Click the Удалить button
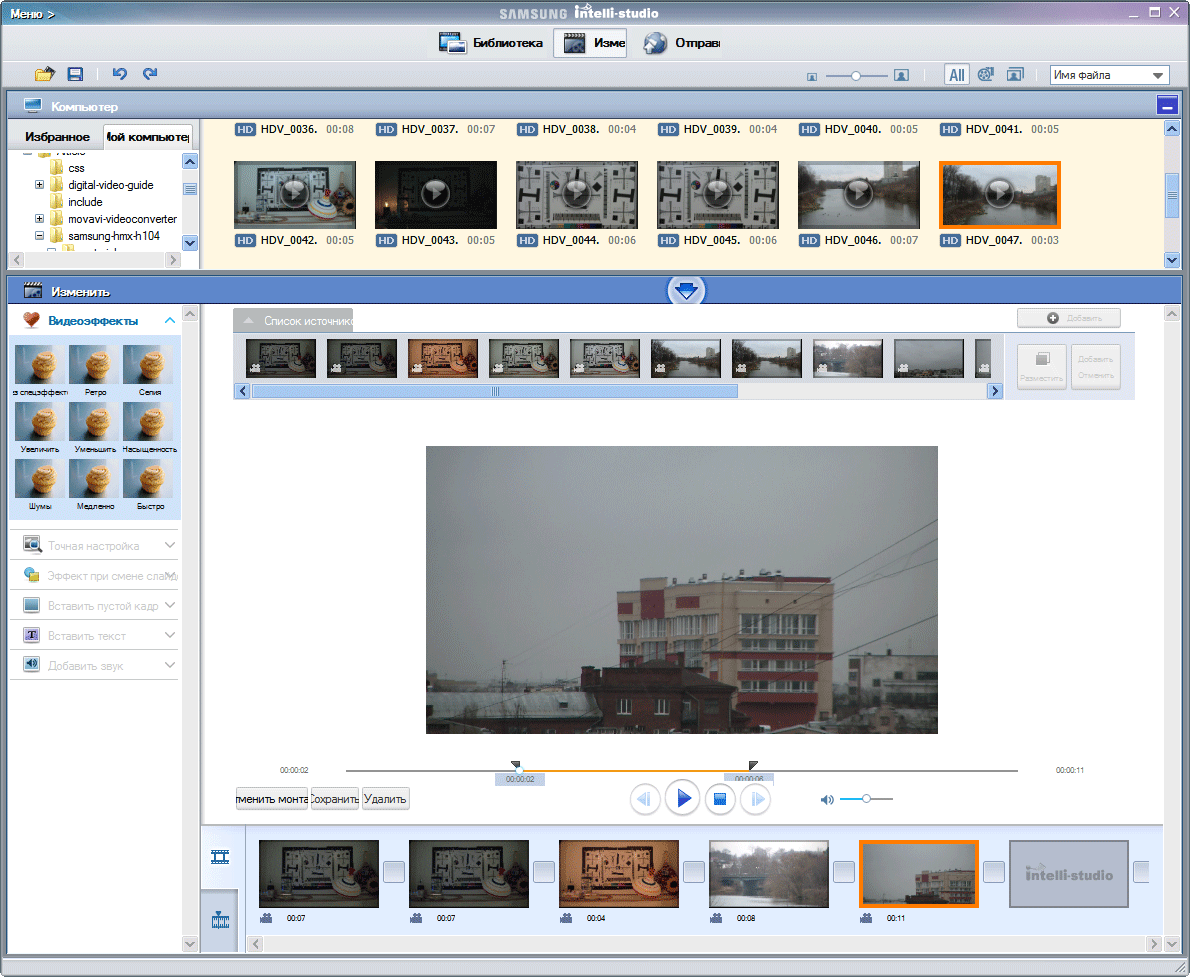 386,799
